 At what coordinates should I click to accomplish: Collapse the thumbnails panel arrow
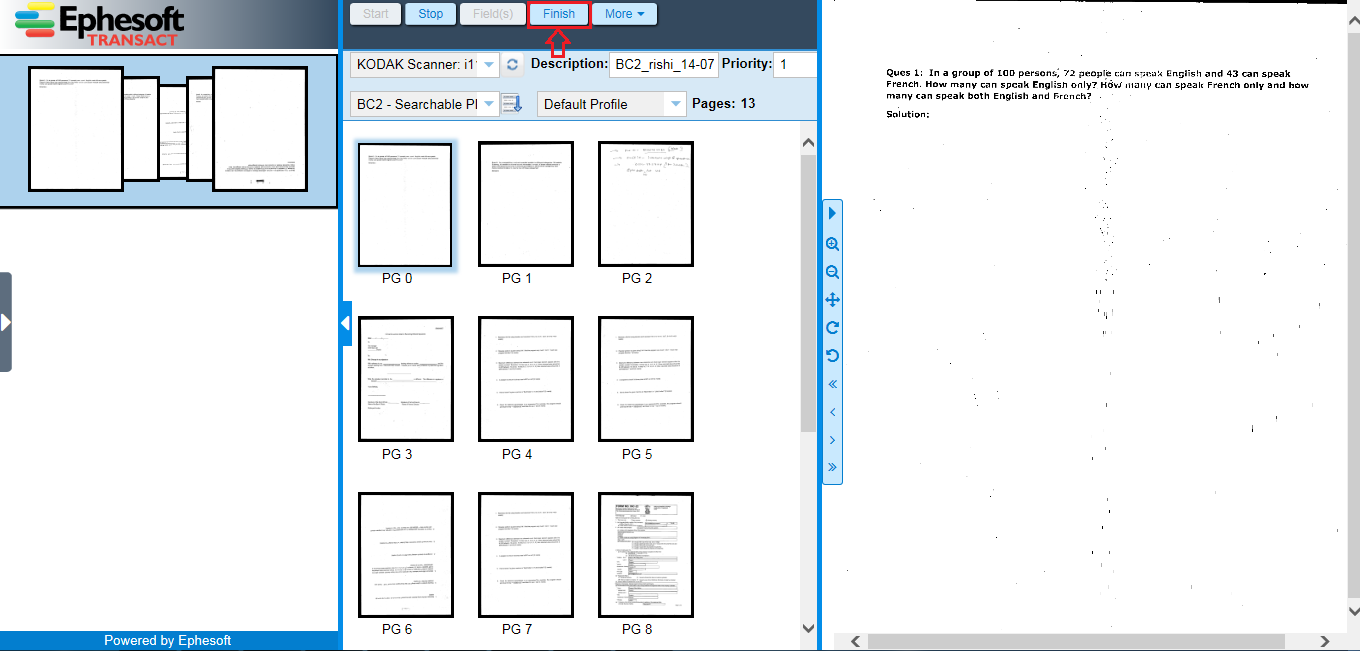pos(346,323)
